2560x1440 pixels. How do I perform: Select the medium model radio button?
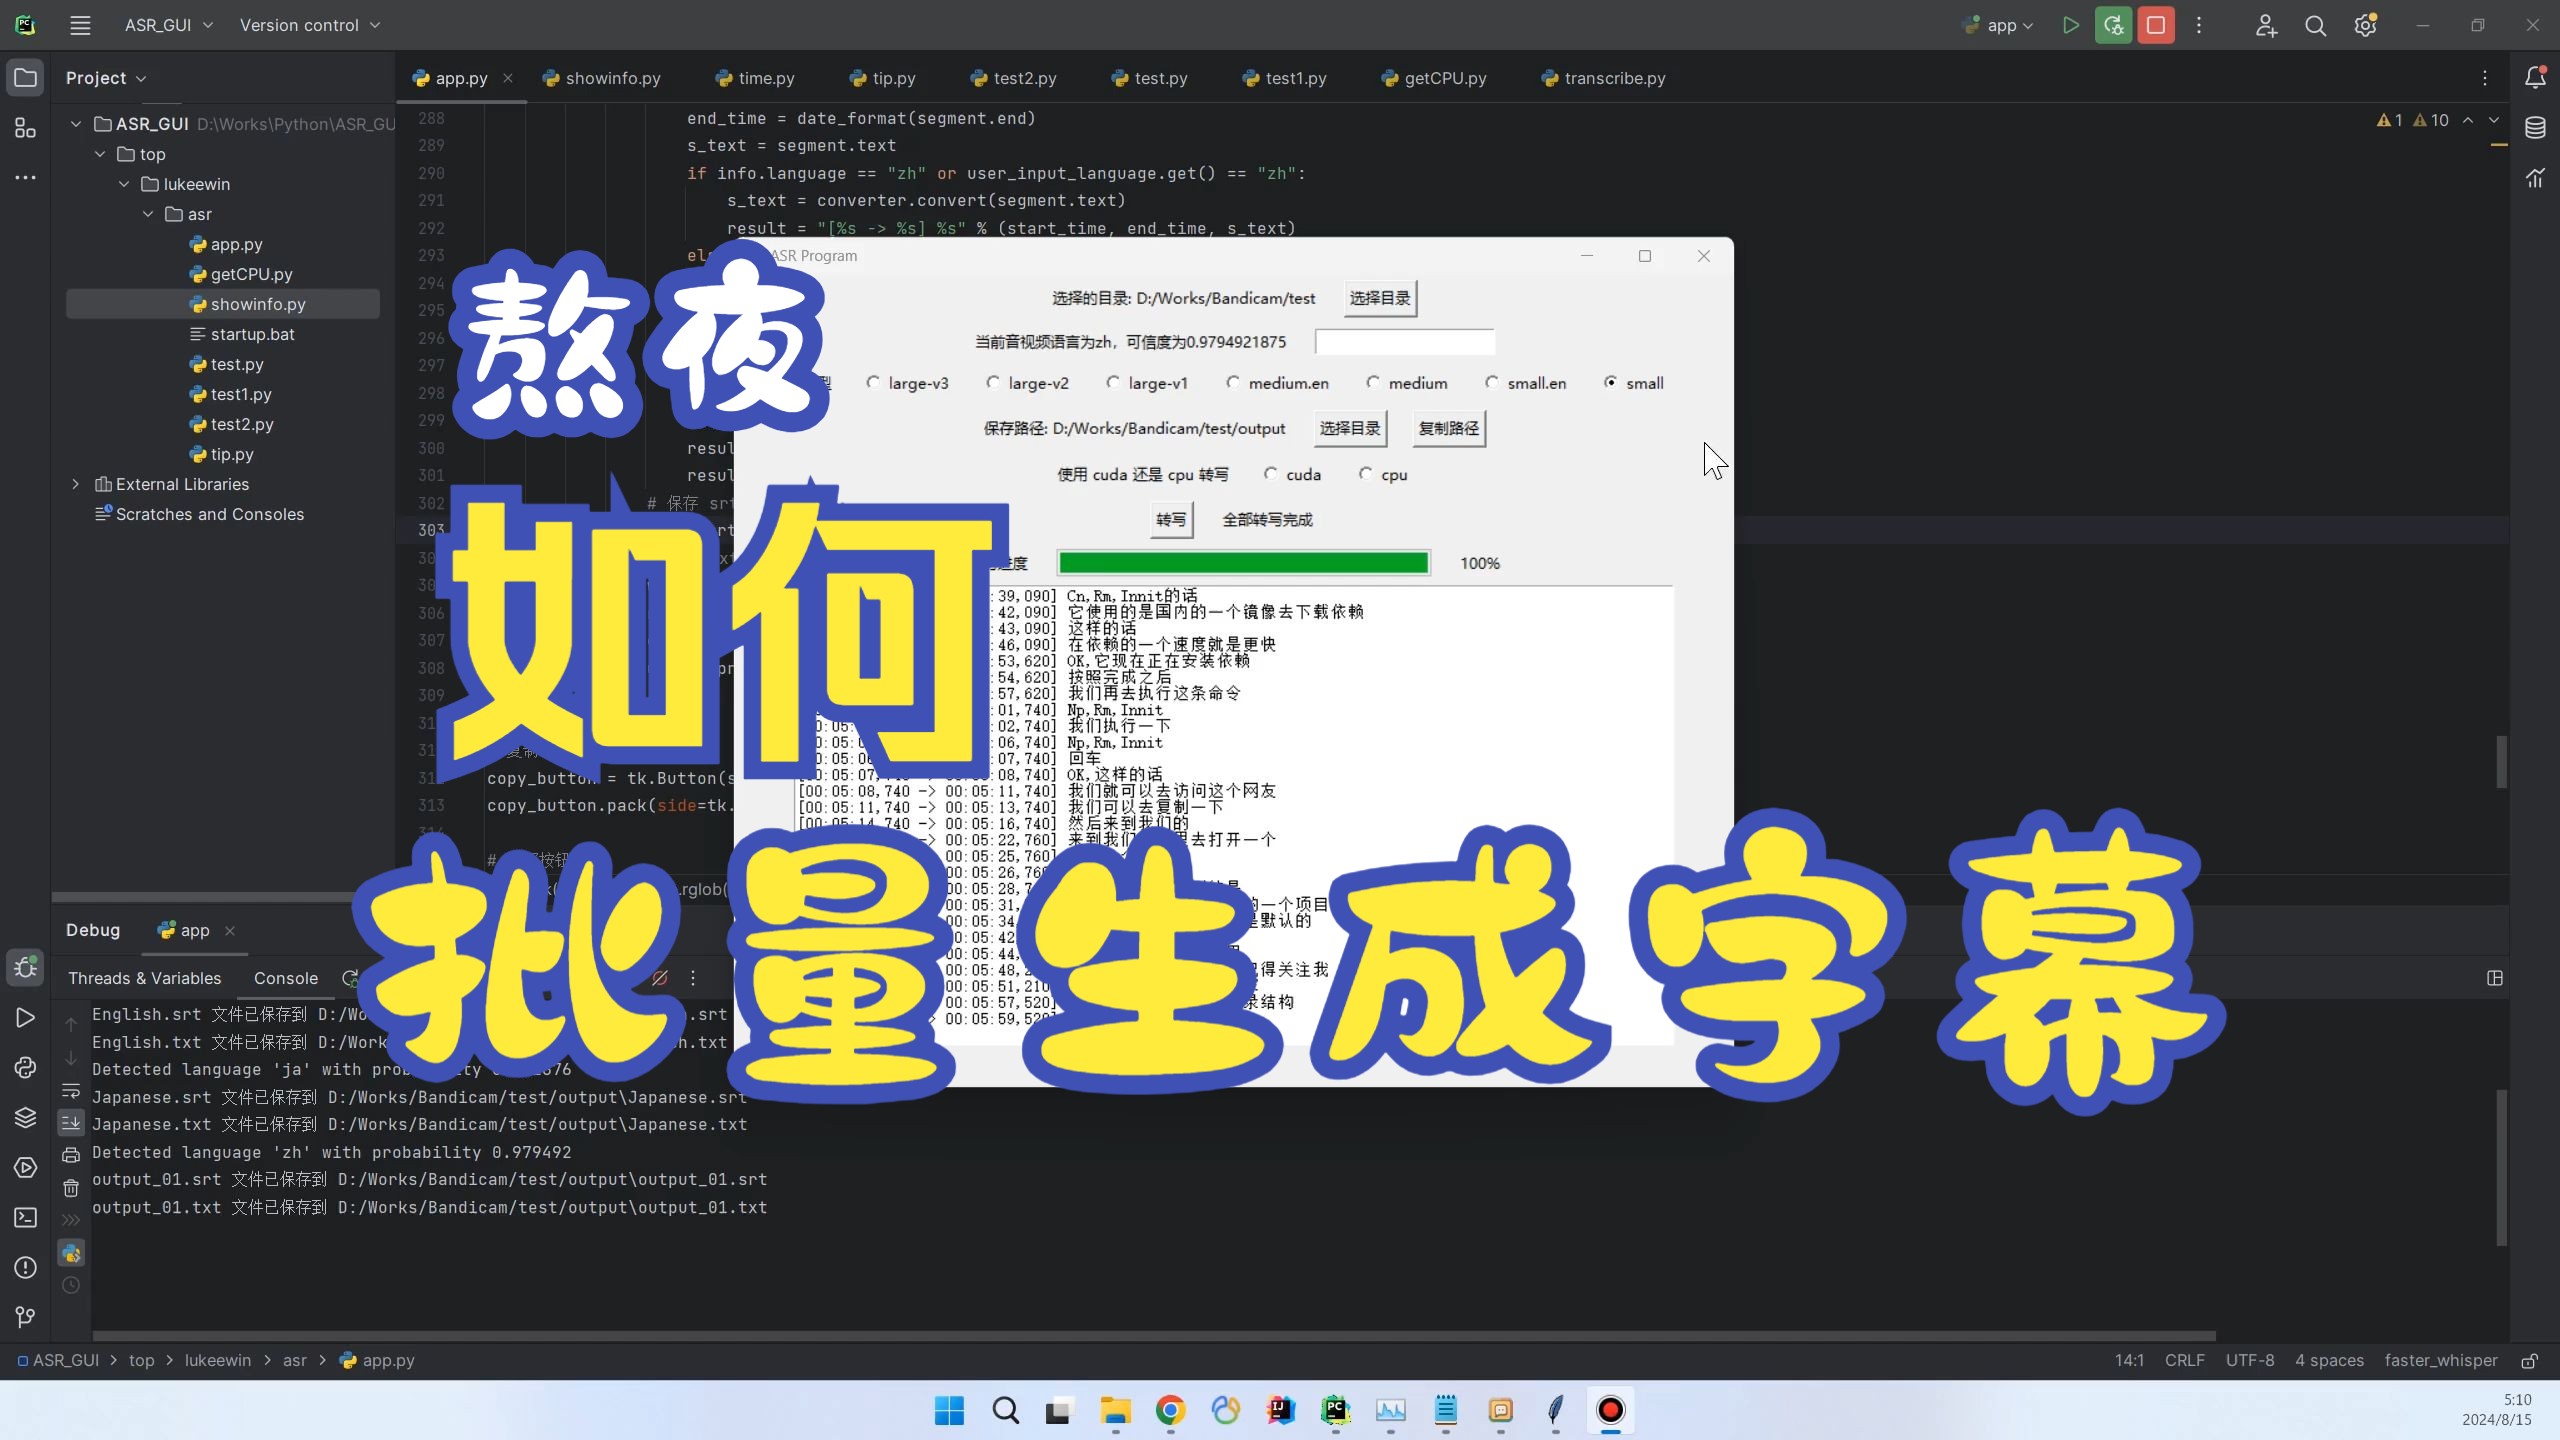tap(1373, 383)
